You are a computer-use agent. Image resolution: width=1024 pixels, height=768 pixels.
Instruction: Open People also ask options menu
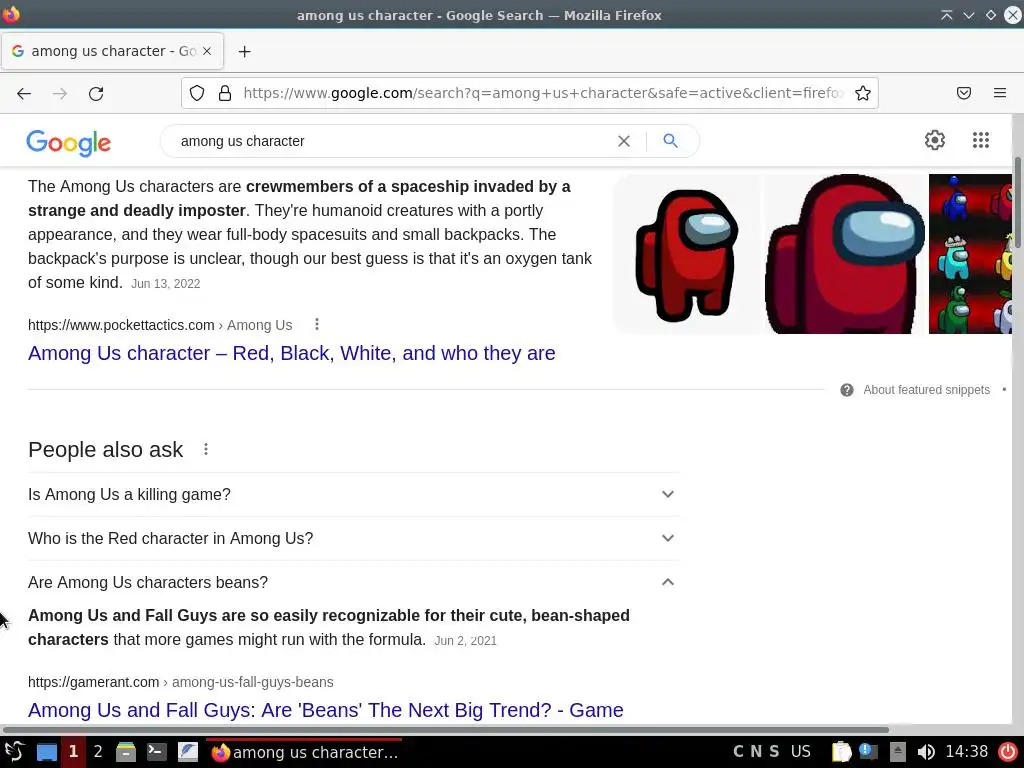(x=206, y=449)
